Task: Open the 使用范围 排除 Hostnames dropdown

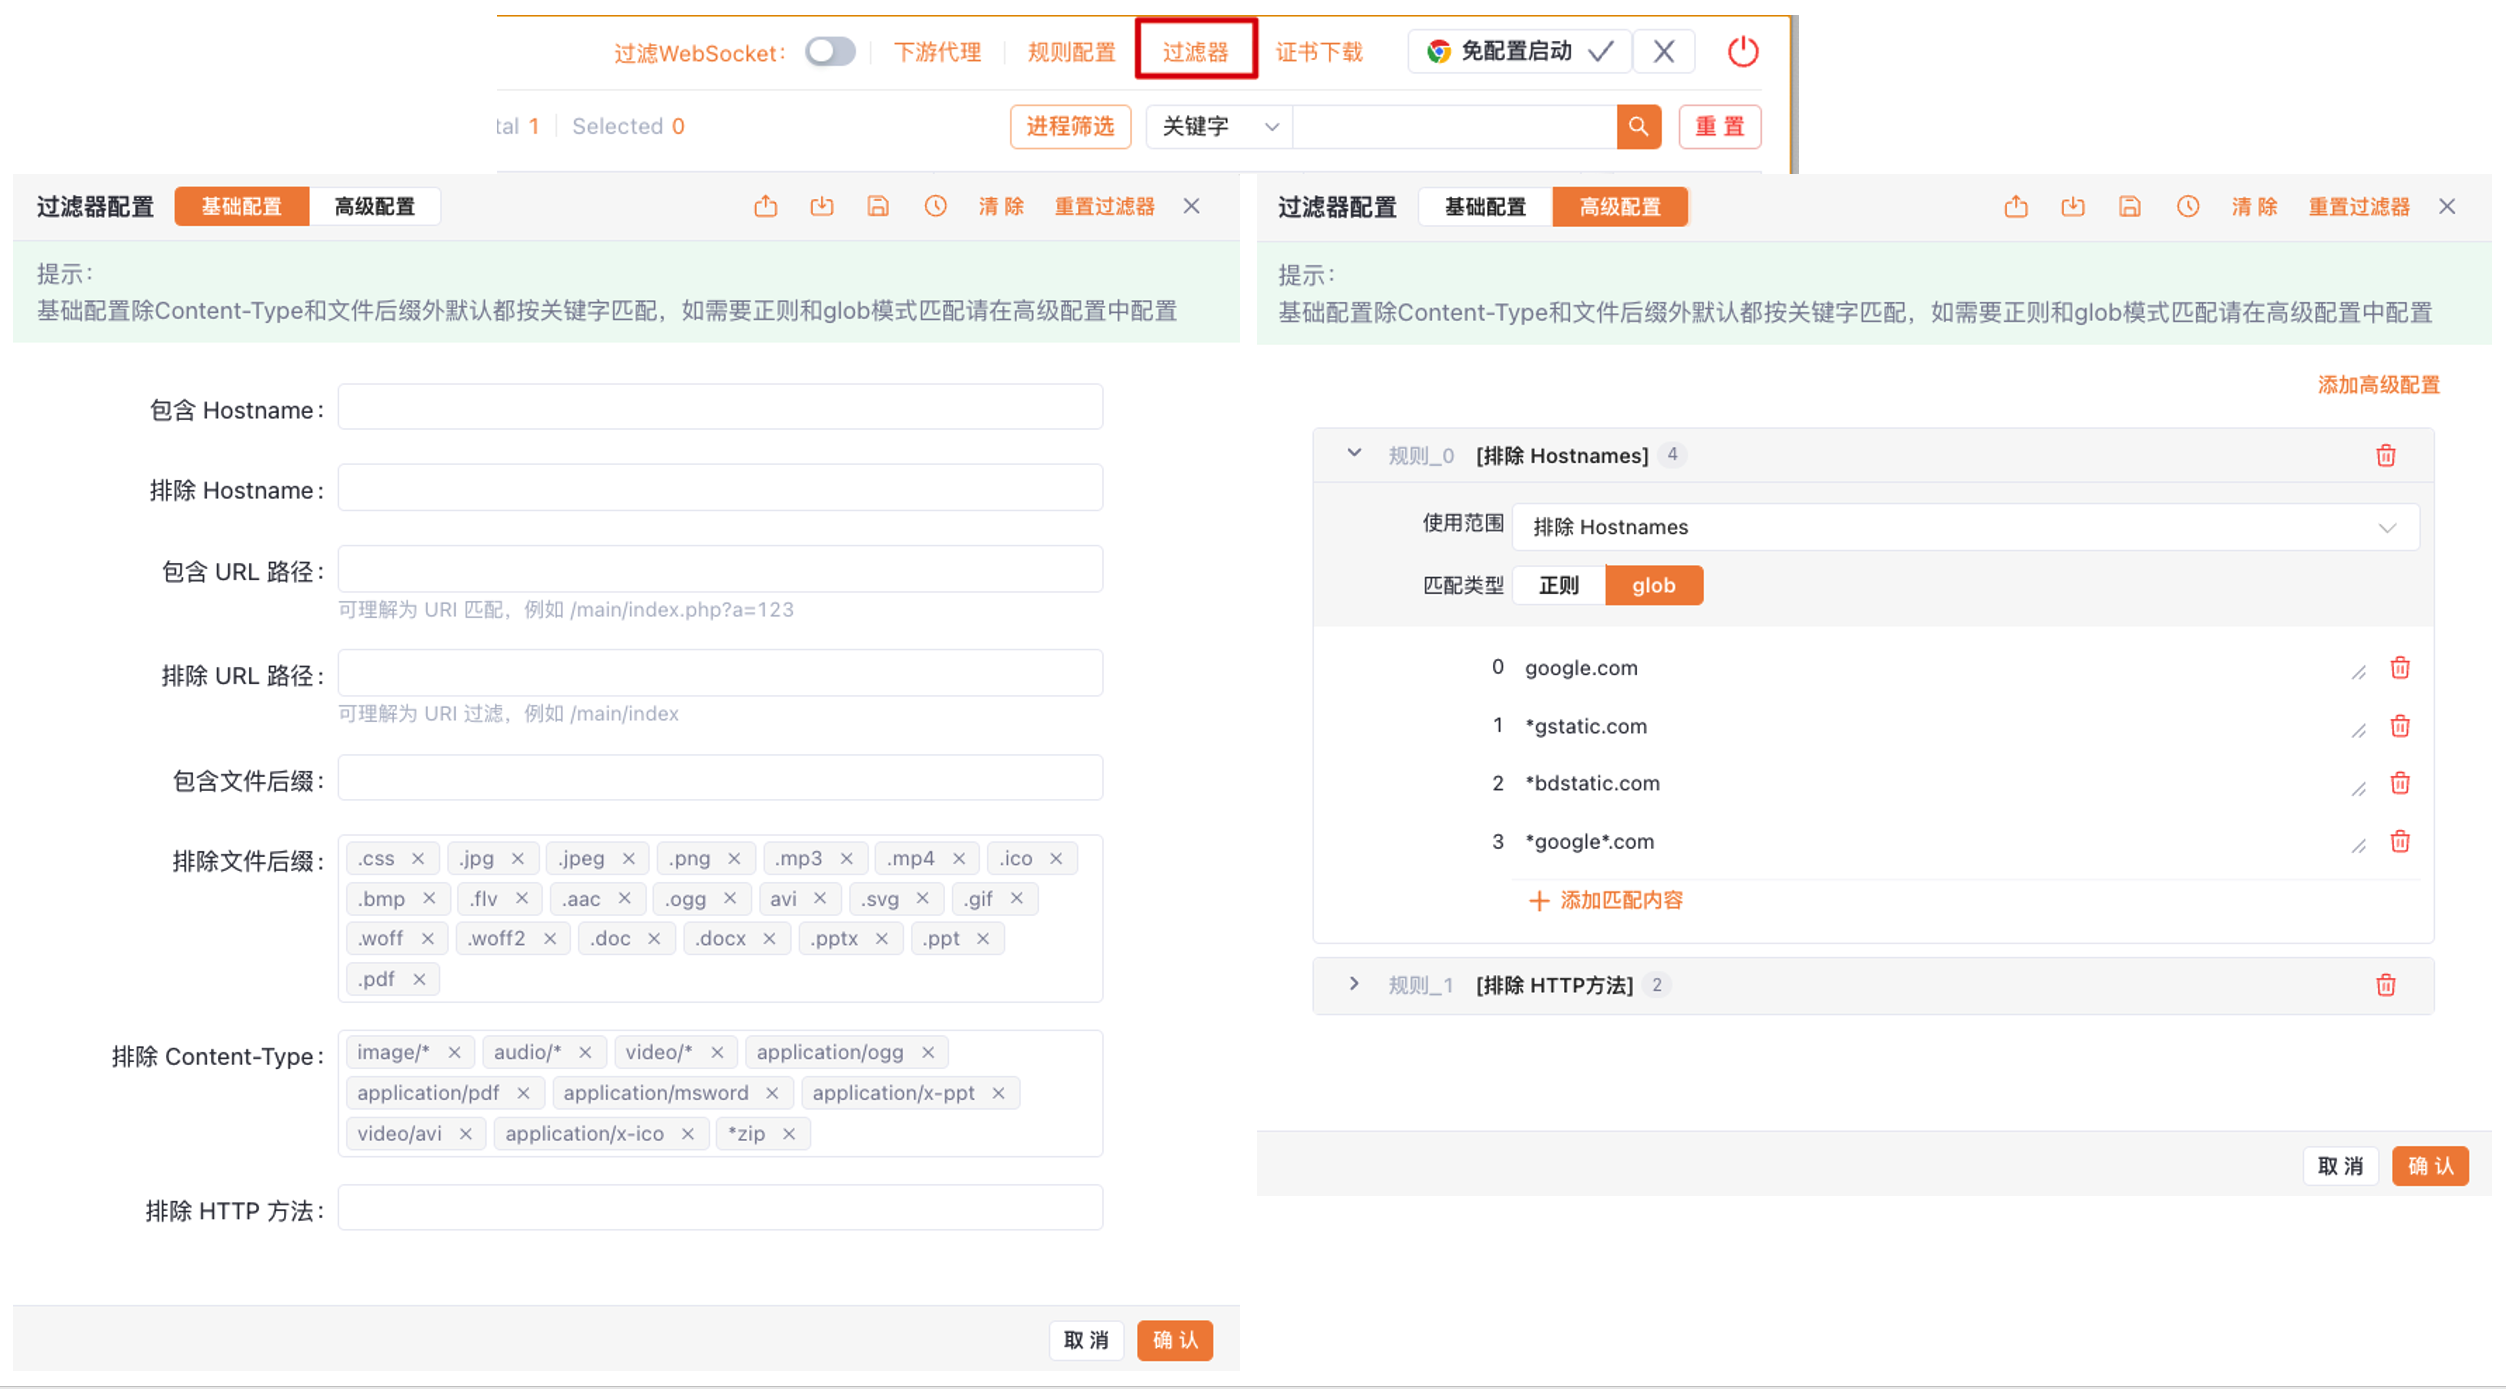Action: point(1965,527)
